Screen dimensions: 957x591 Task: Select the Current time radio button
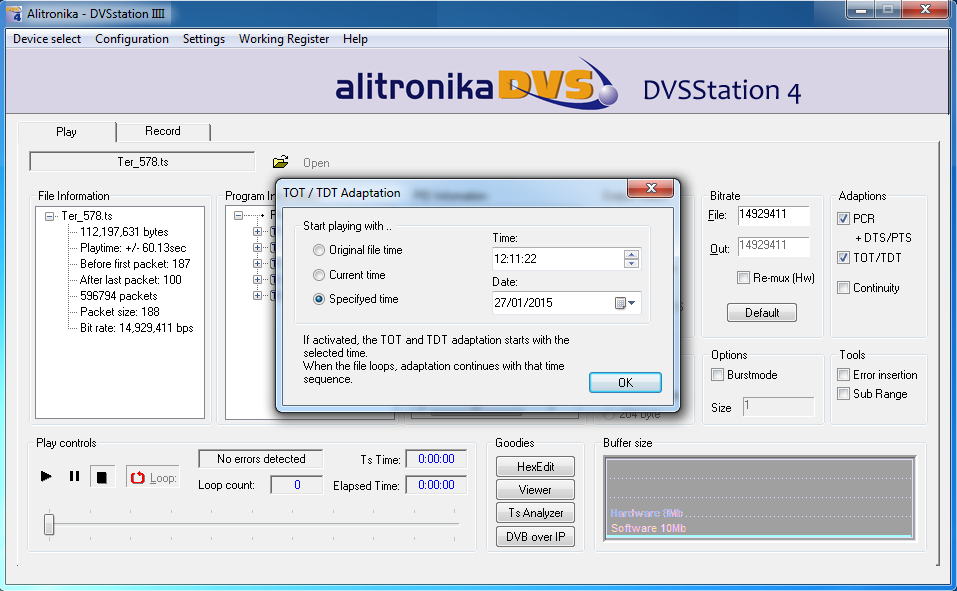tap(319, 275)
